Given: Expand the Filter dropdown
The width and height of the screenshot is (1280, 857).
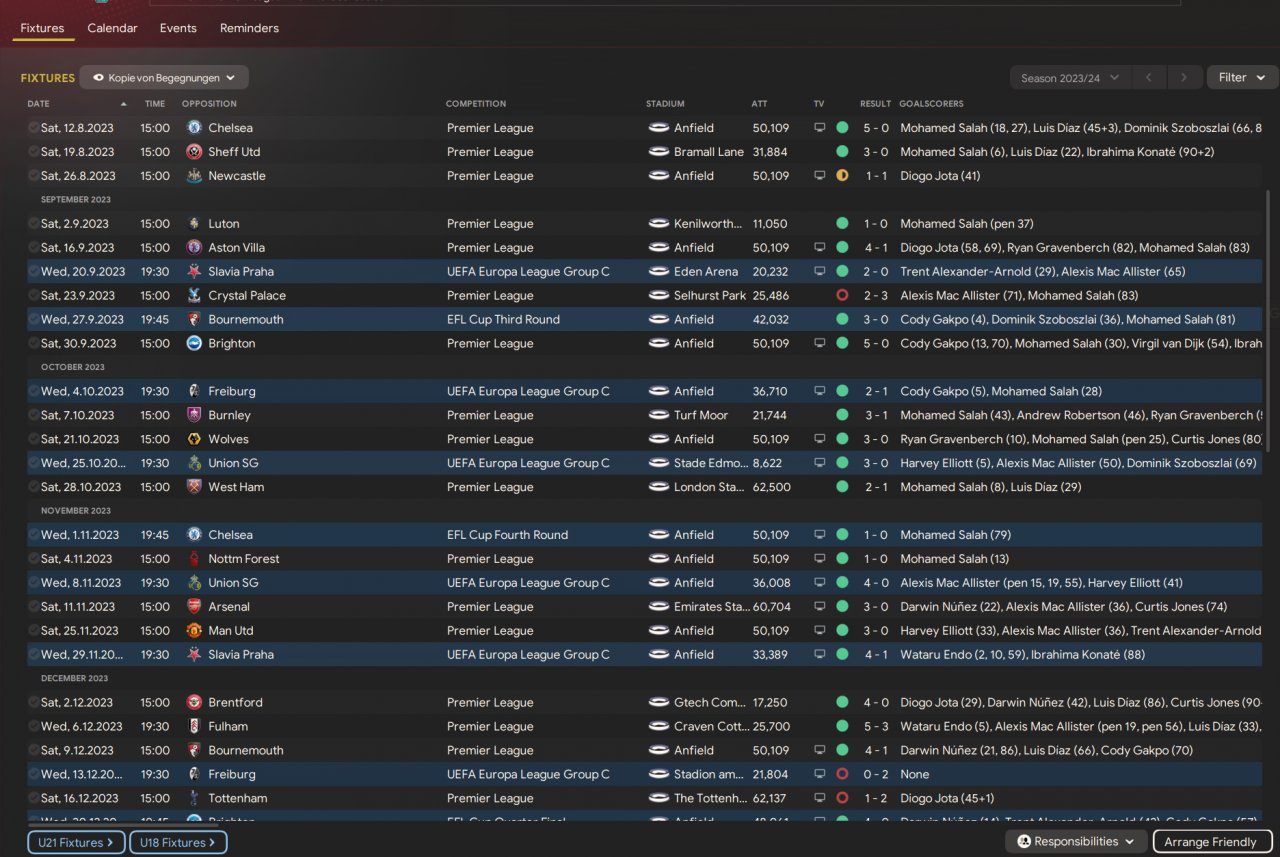Looking at the screenshot, I should coord(1242,78).
